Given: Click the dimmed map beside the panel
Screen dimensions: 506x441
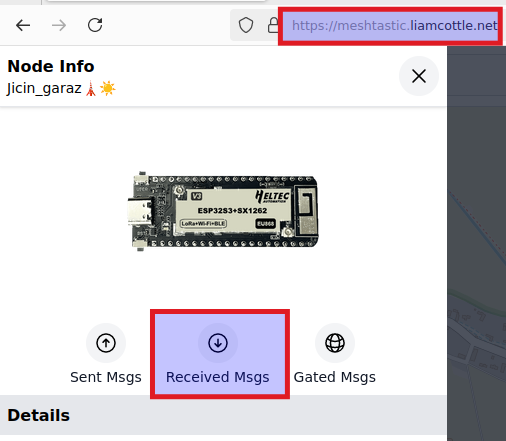Looking at the screenshot, I should click(x=476, y=243).
